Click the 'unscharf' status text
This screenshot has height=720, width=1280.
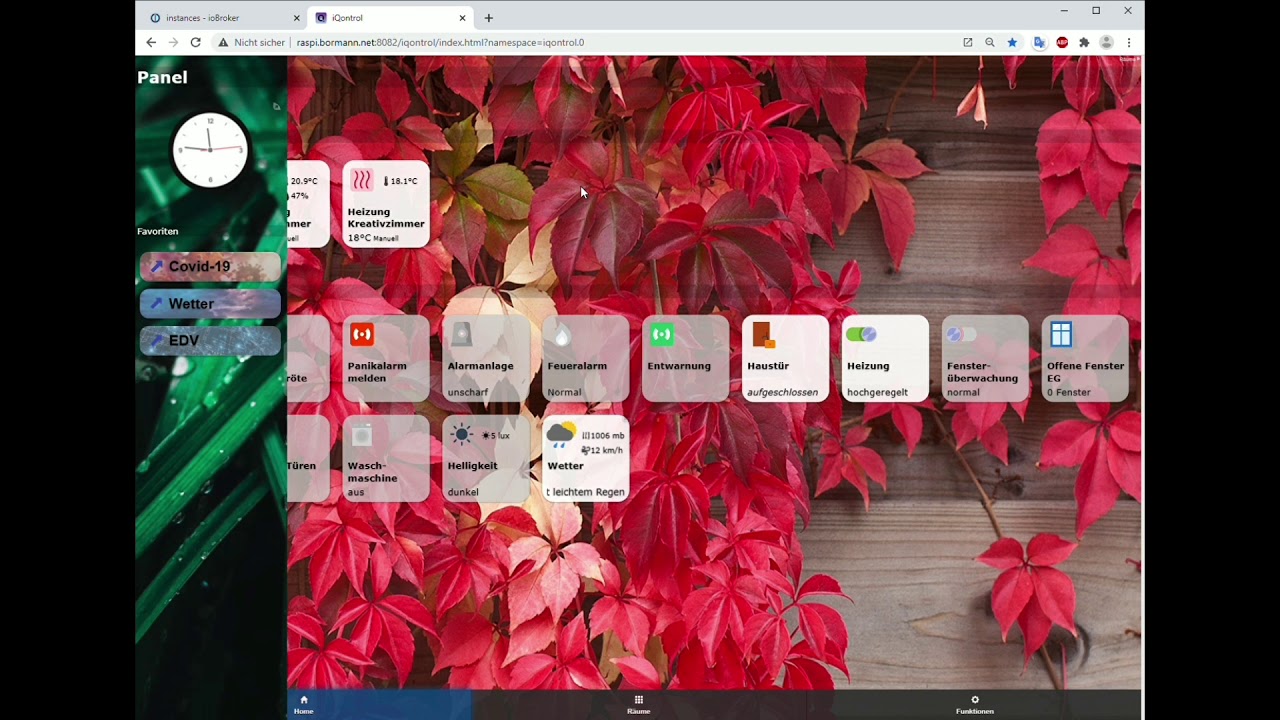[x=468, y=392]
